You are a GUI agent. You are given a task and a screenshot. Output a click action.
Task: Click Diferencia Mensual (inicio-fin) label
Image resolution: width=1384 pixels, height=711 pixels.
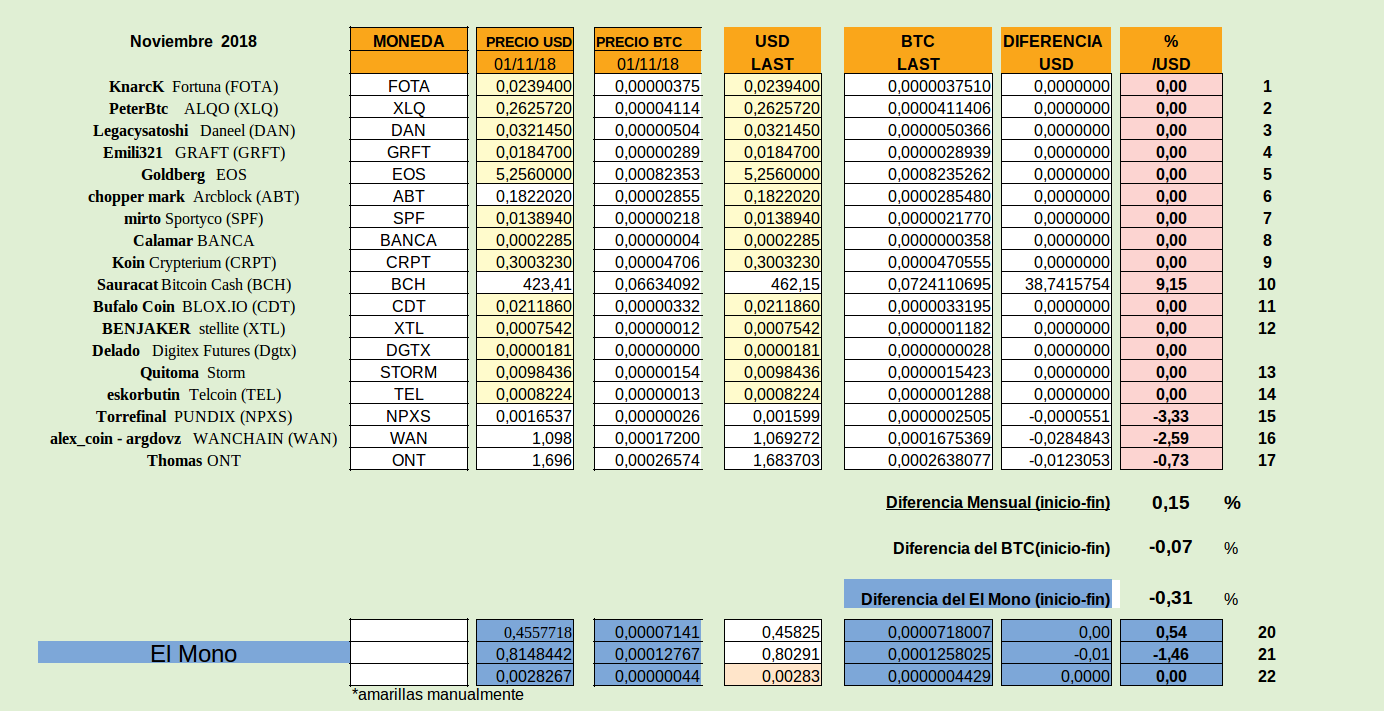pyautogui.click(x=998, y=502)
